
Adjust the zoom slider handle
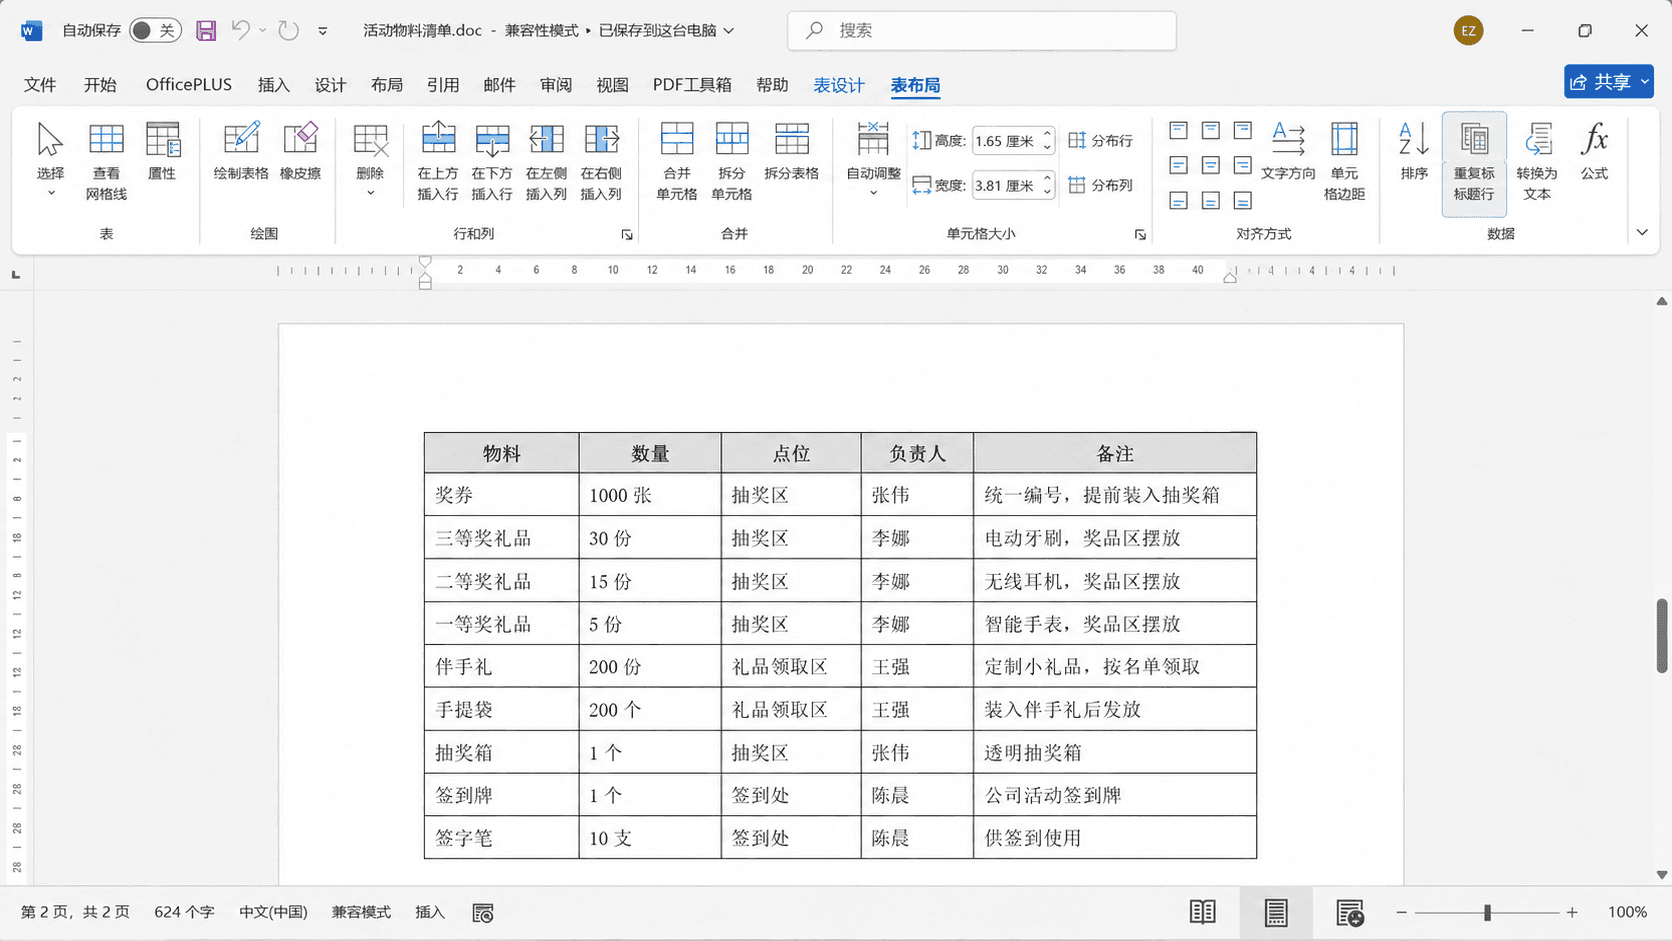1487,912
